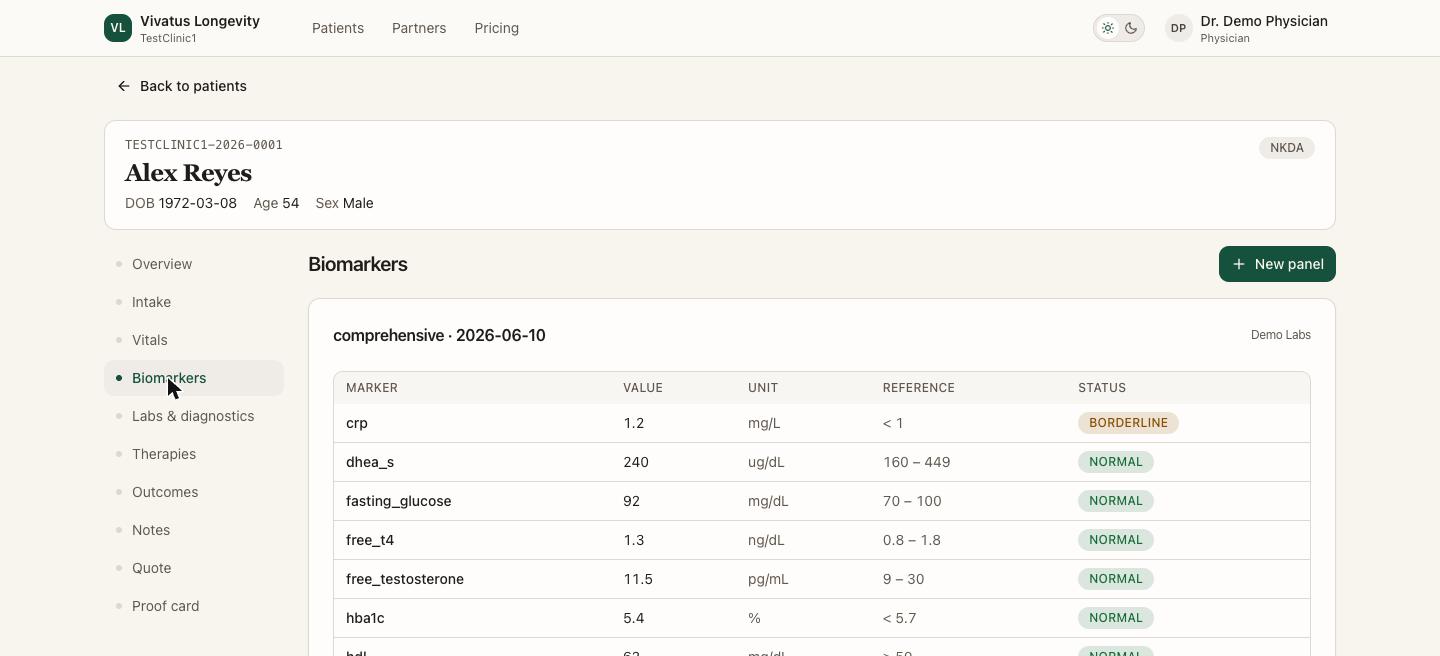Click the dhea_s value 240
The image size is (1440, 656).
click(x=636, y=462)
